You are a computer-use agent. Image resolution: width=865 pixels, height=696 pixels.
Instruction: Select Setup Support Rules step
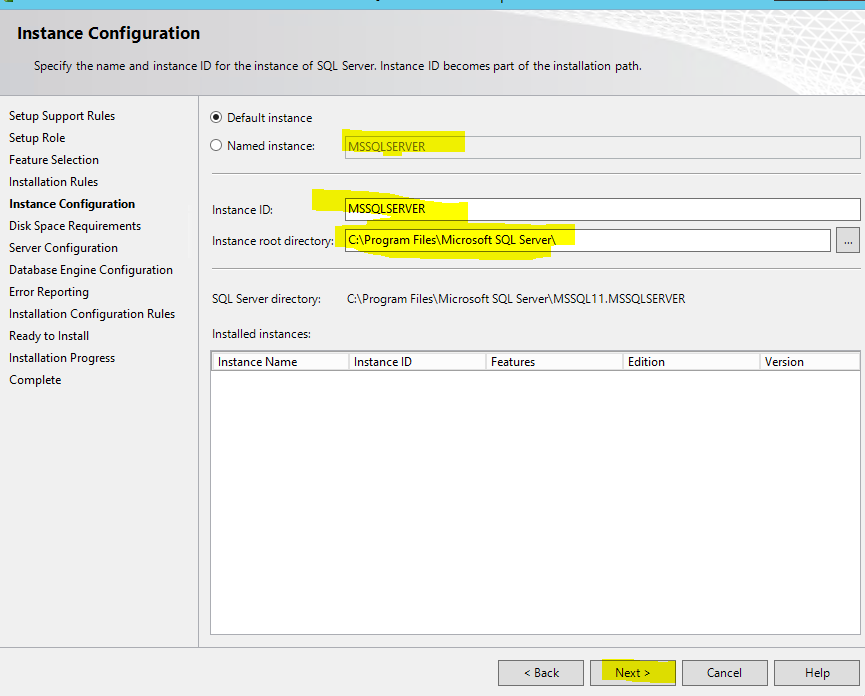(62, 116)
